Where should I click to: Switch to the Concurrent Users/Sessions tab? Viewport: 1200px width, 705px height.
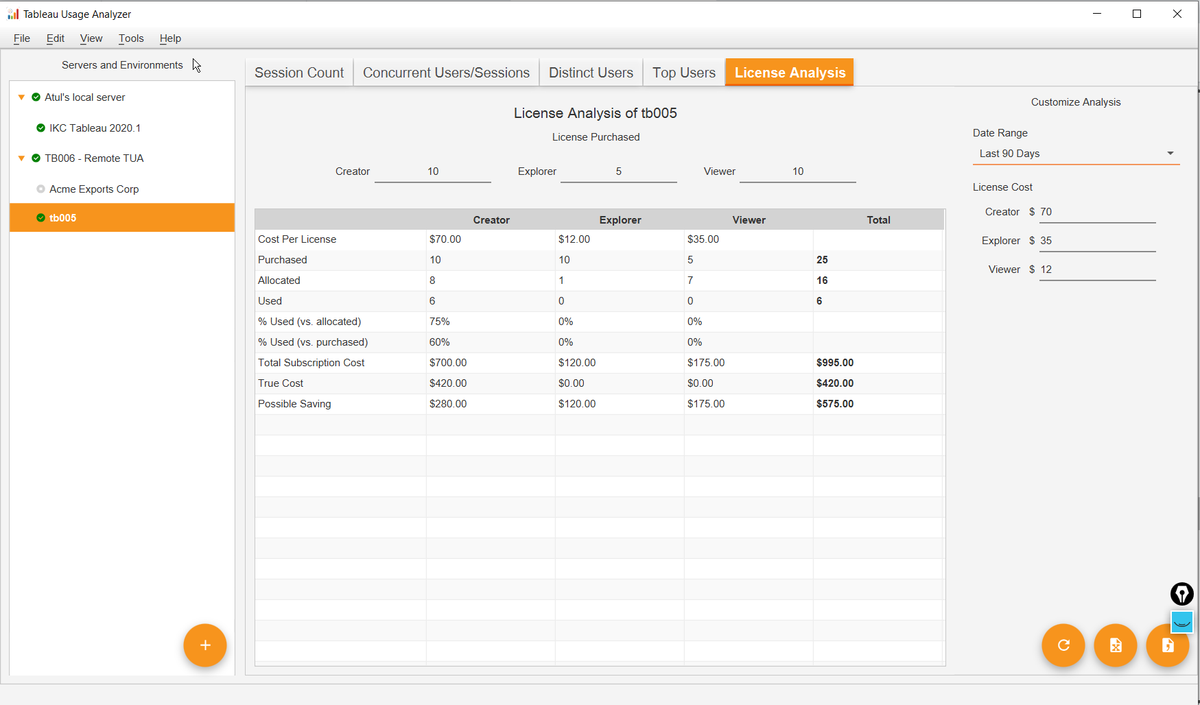point(446,72)
